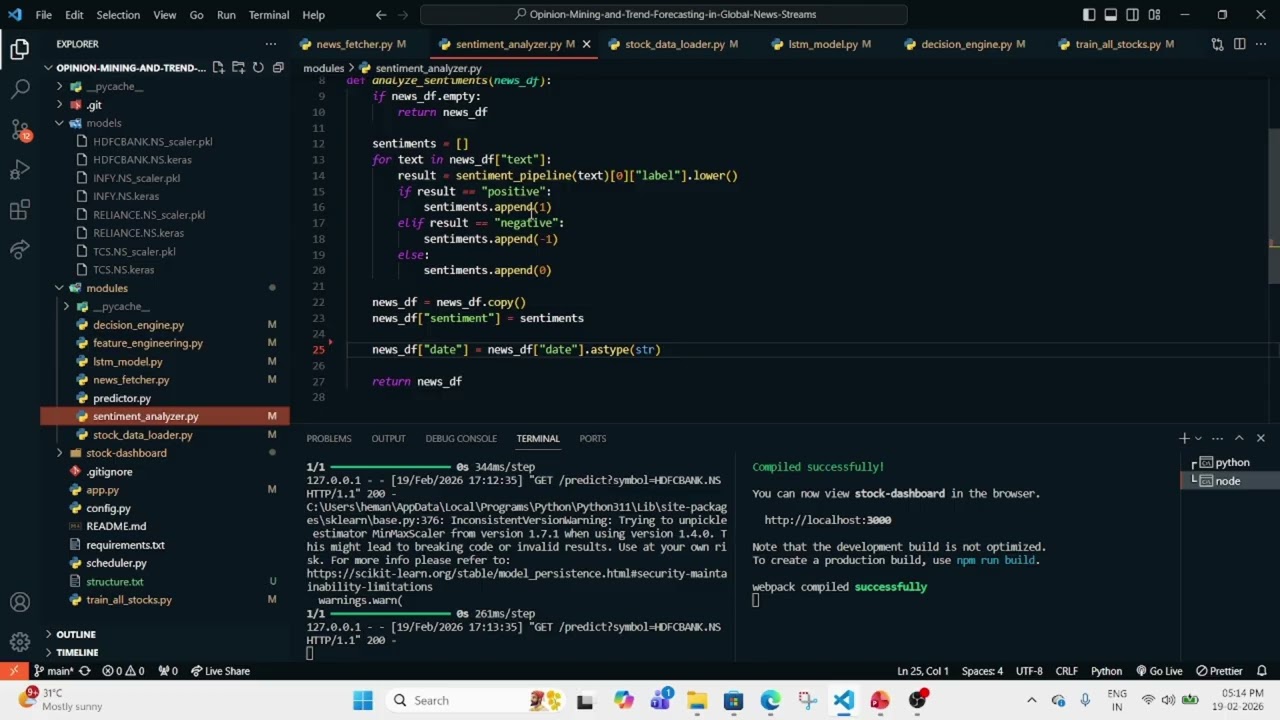The width and height of the screenshot is (1280, 720).
Task: Open the Run and Debug view
Action: pos(20,170)
